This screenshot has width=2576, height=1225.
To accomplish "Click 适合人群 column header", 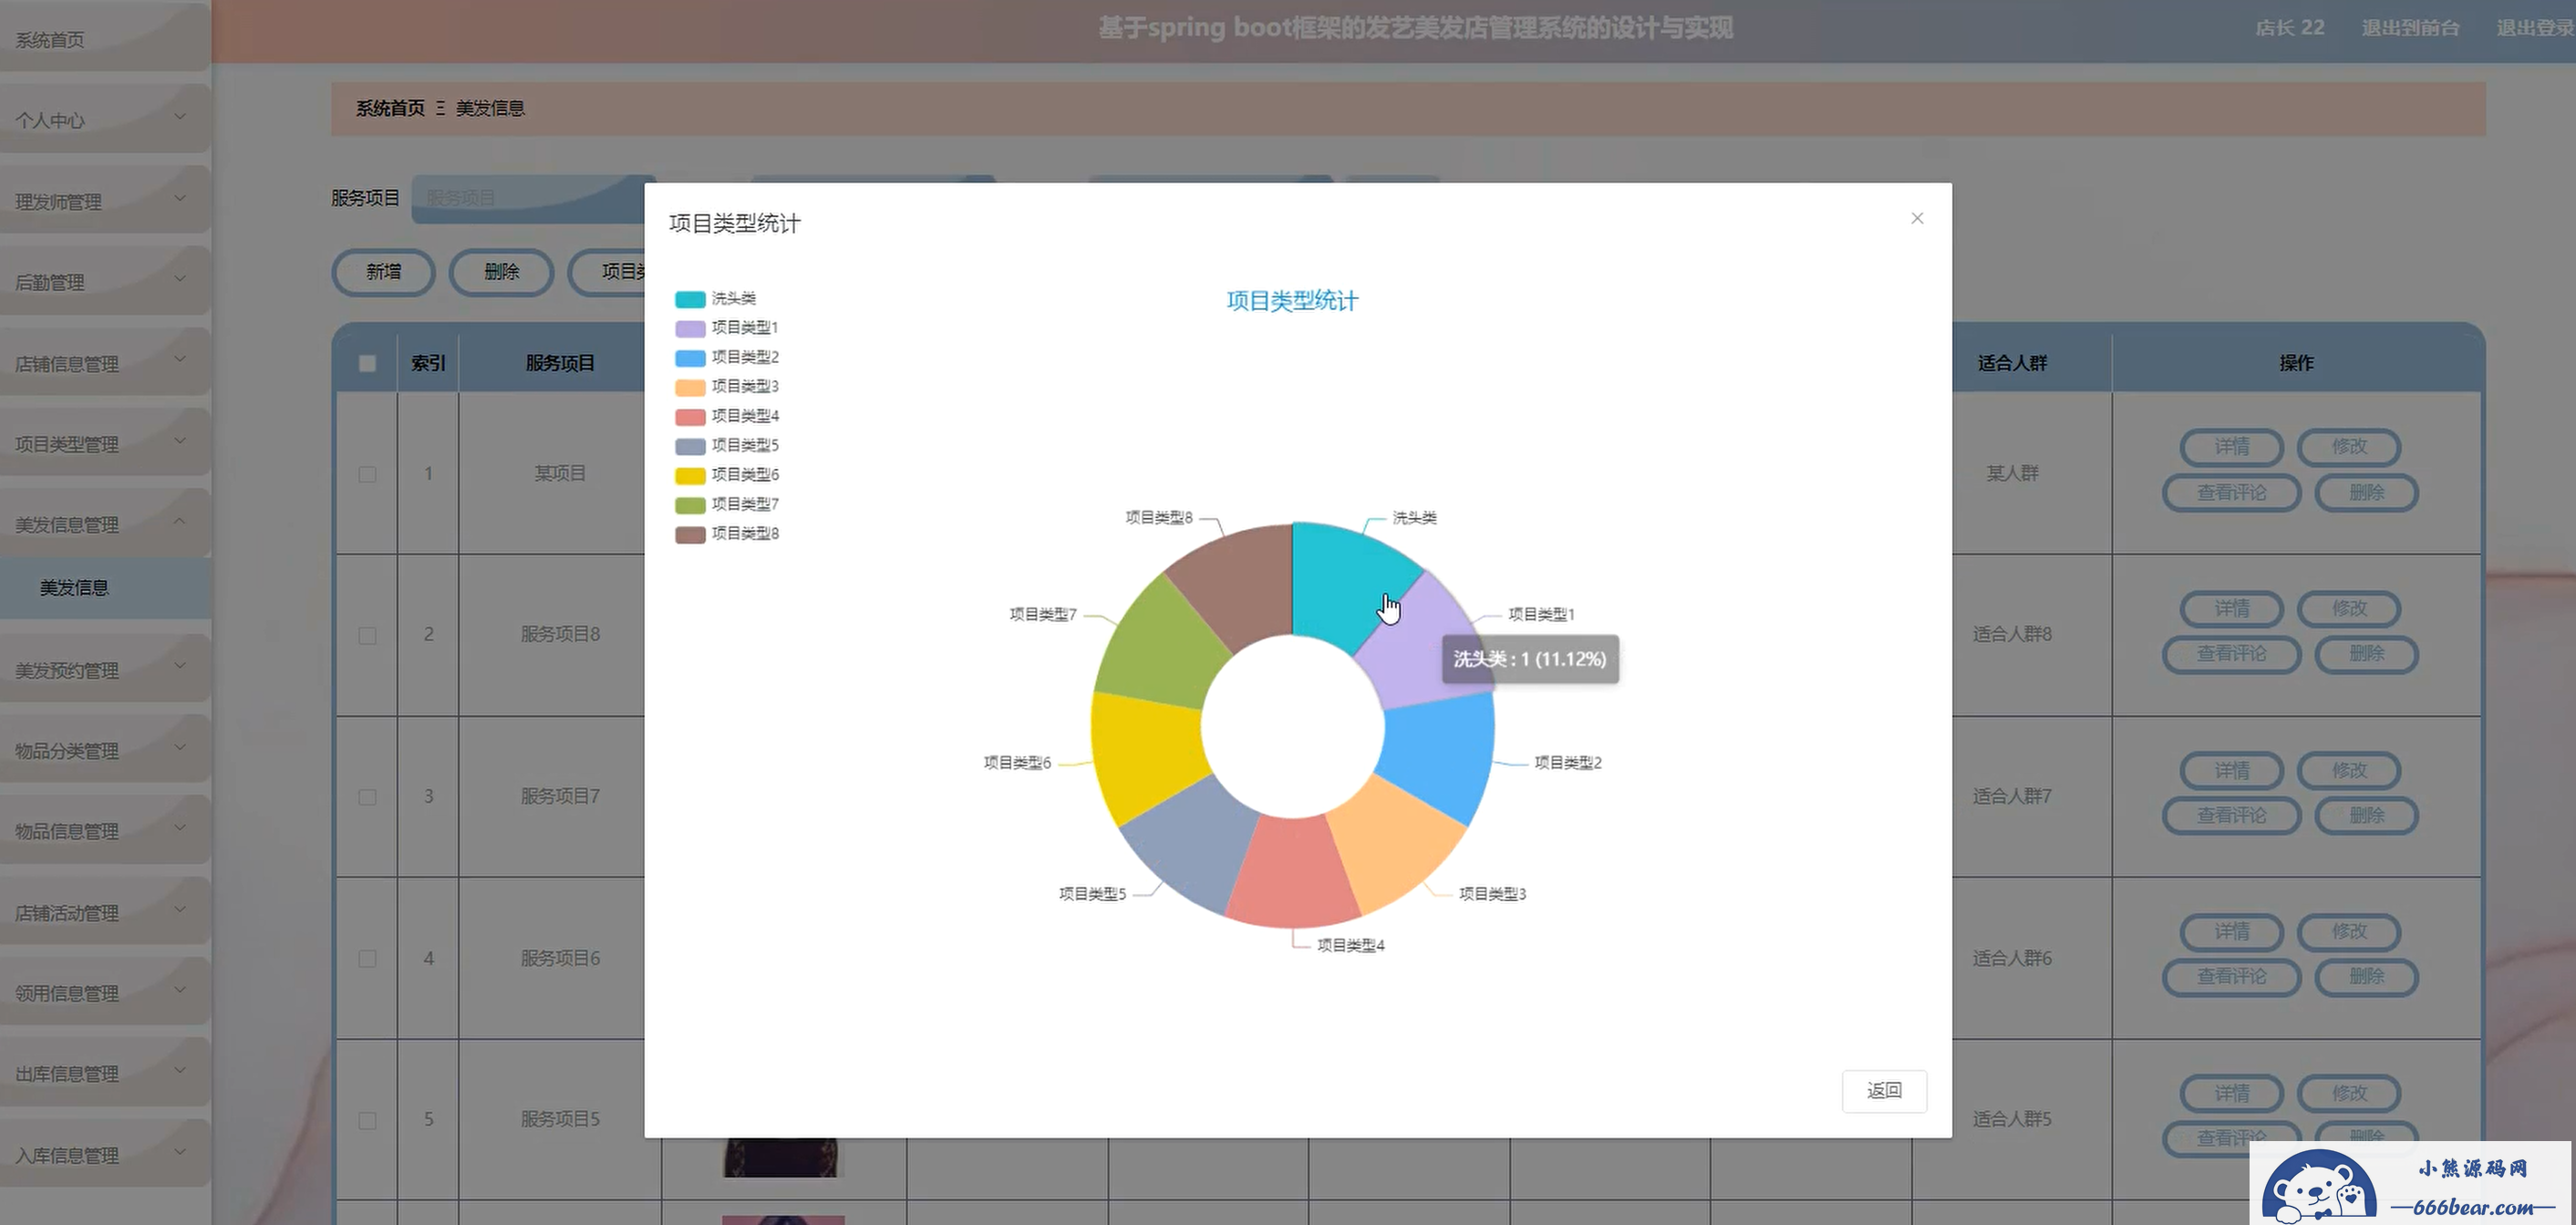I will point(2012,363).
